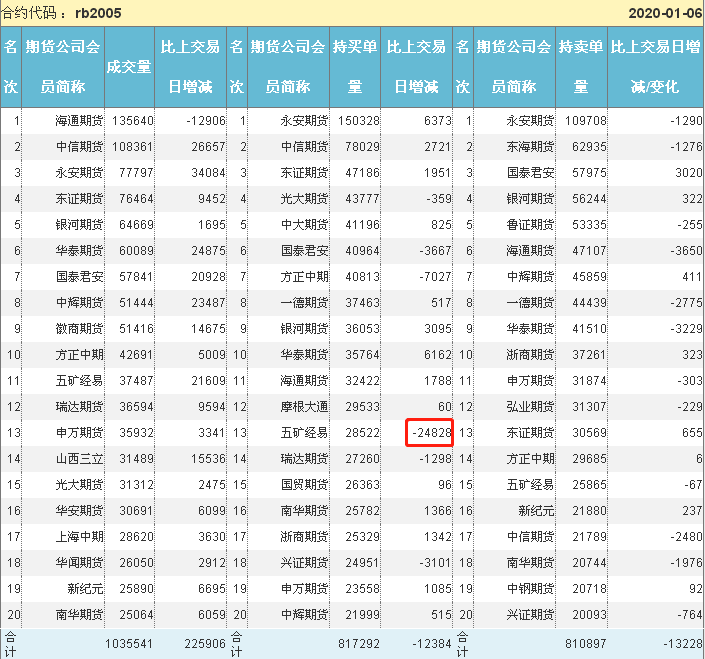Select short position value 30569
Viewport: 705px width, 659px height.
(x=589, y=433)
